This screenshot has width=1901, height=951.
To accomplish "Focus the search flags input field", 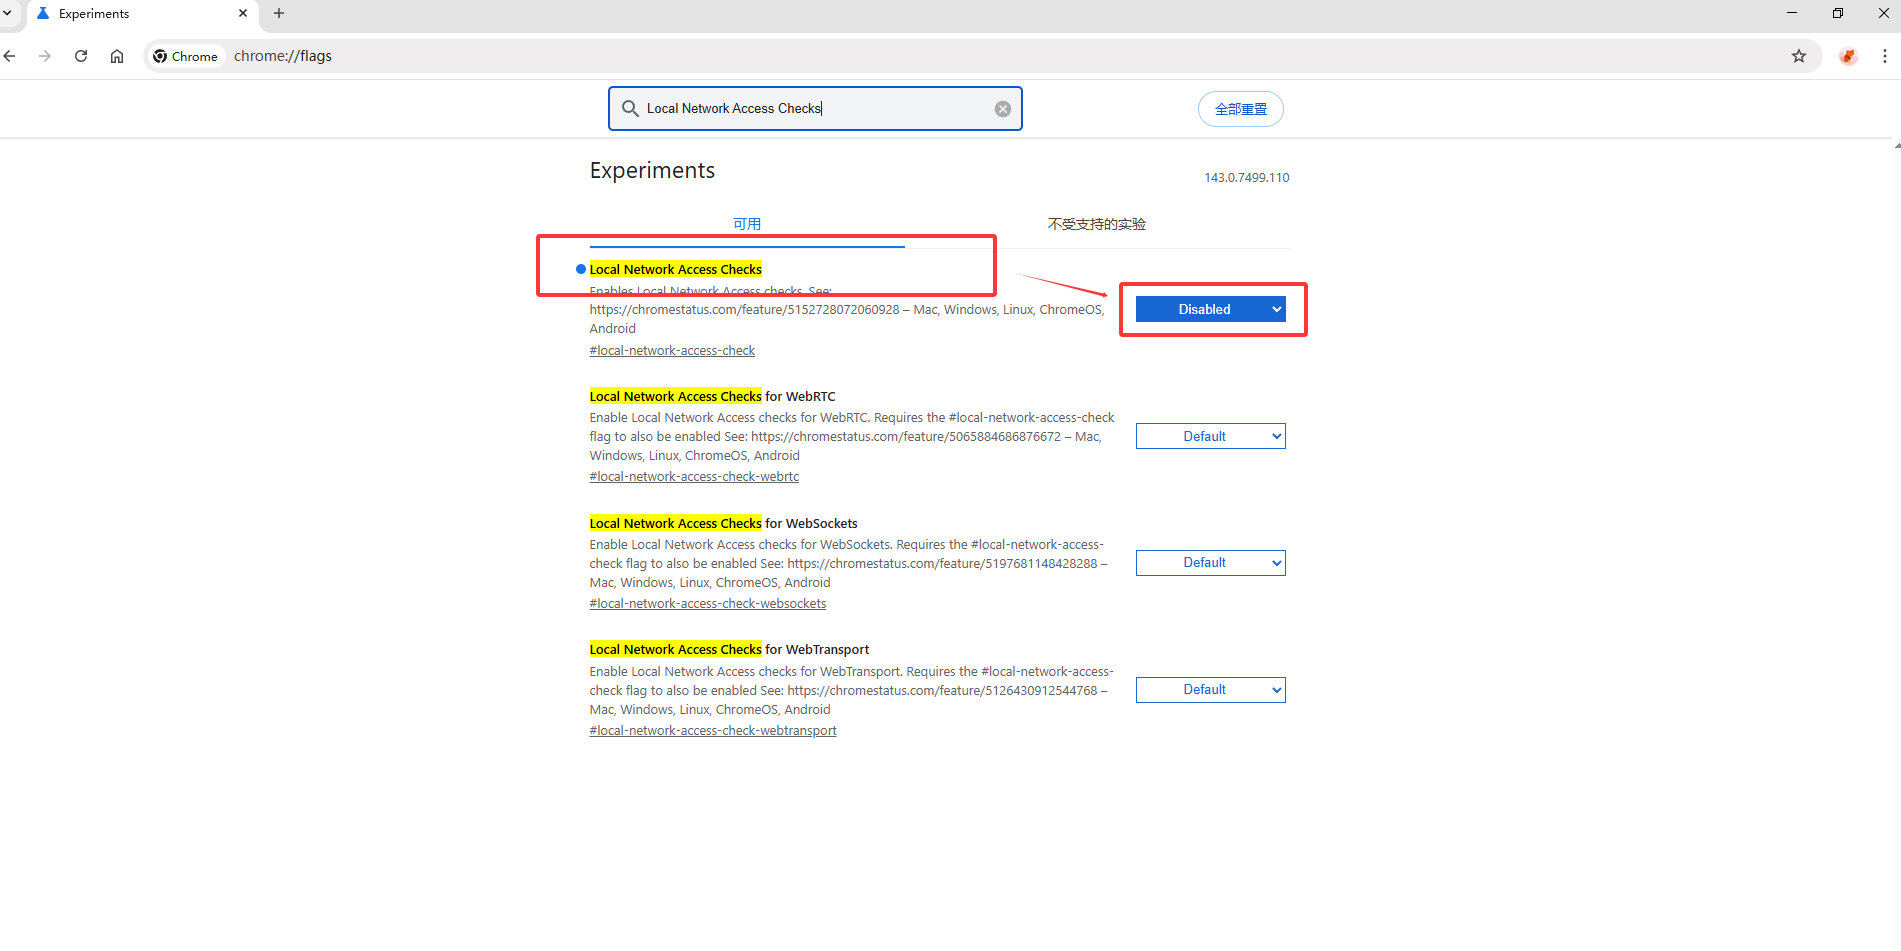I will [x=815, y=108].
